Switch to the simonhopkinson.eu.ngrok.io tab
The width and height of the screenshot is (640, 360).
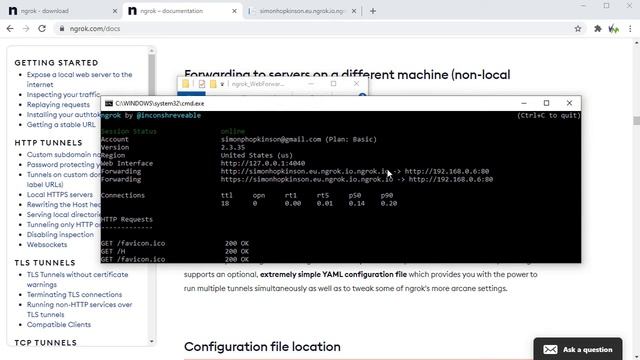(302, 11)
